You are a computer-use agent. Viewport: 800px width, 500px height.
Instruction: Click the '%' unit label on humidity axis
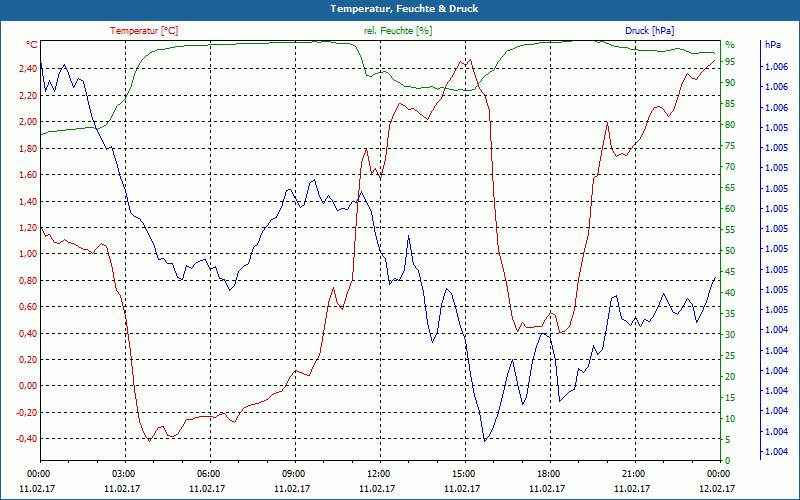pos(730,45)
